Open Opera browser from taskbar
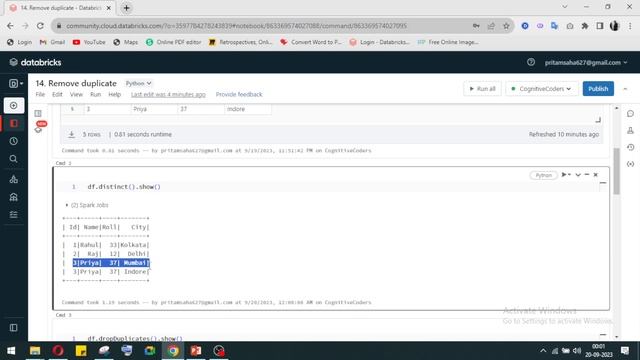Image resolution: width=640 pixels, height=360 pixels. coord(58,351)
